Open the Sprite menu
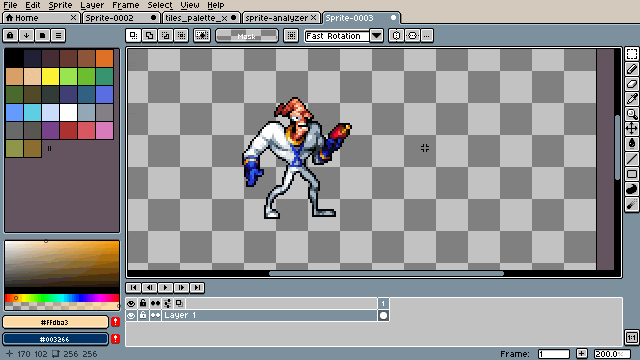The width and height of the screenshot is (640, 360). [x=60, y=5]
